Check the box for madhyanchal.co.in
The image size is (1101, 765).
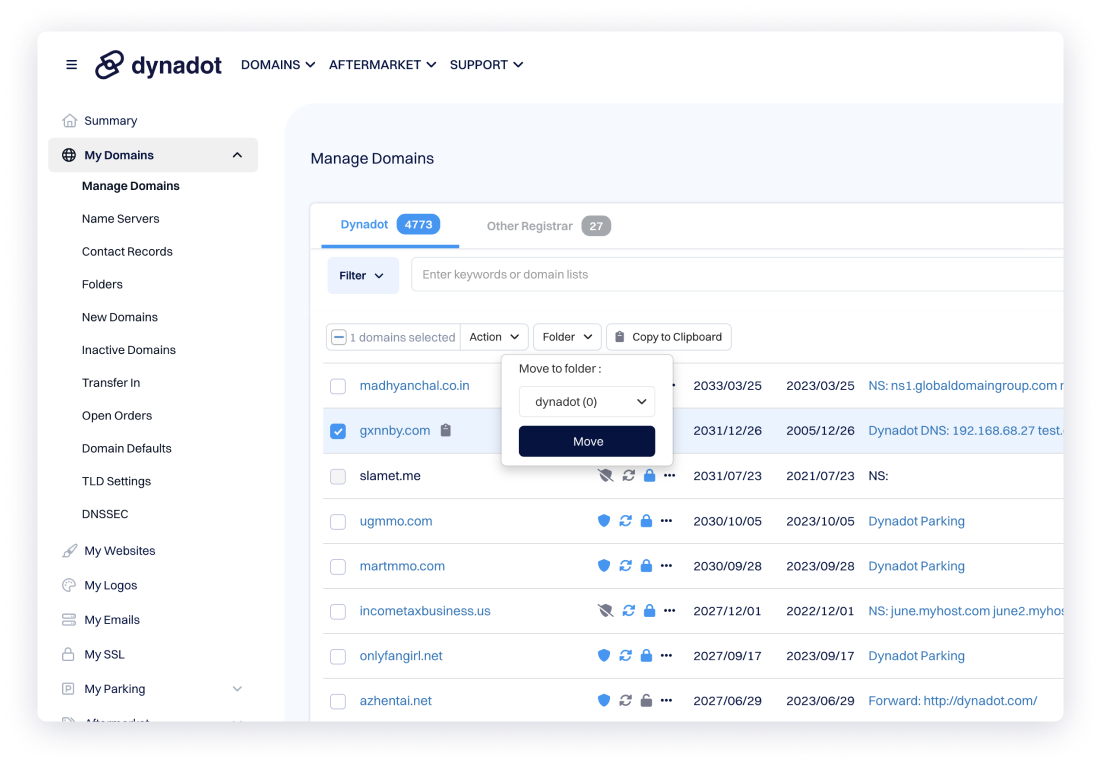point(338,386)
